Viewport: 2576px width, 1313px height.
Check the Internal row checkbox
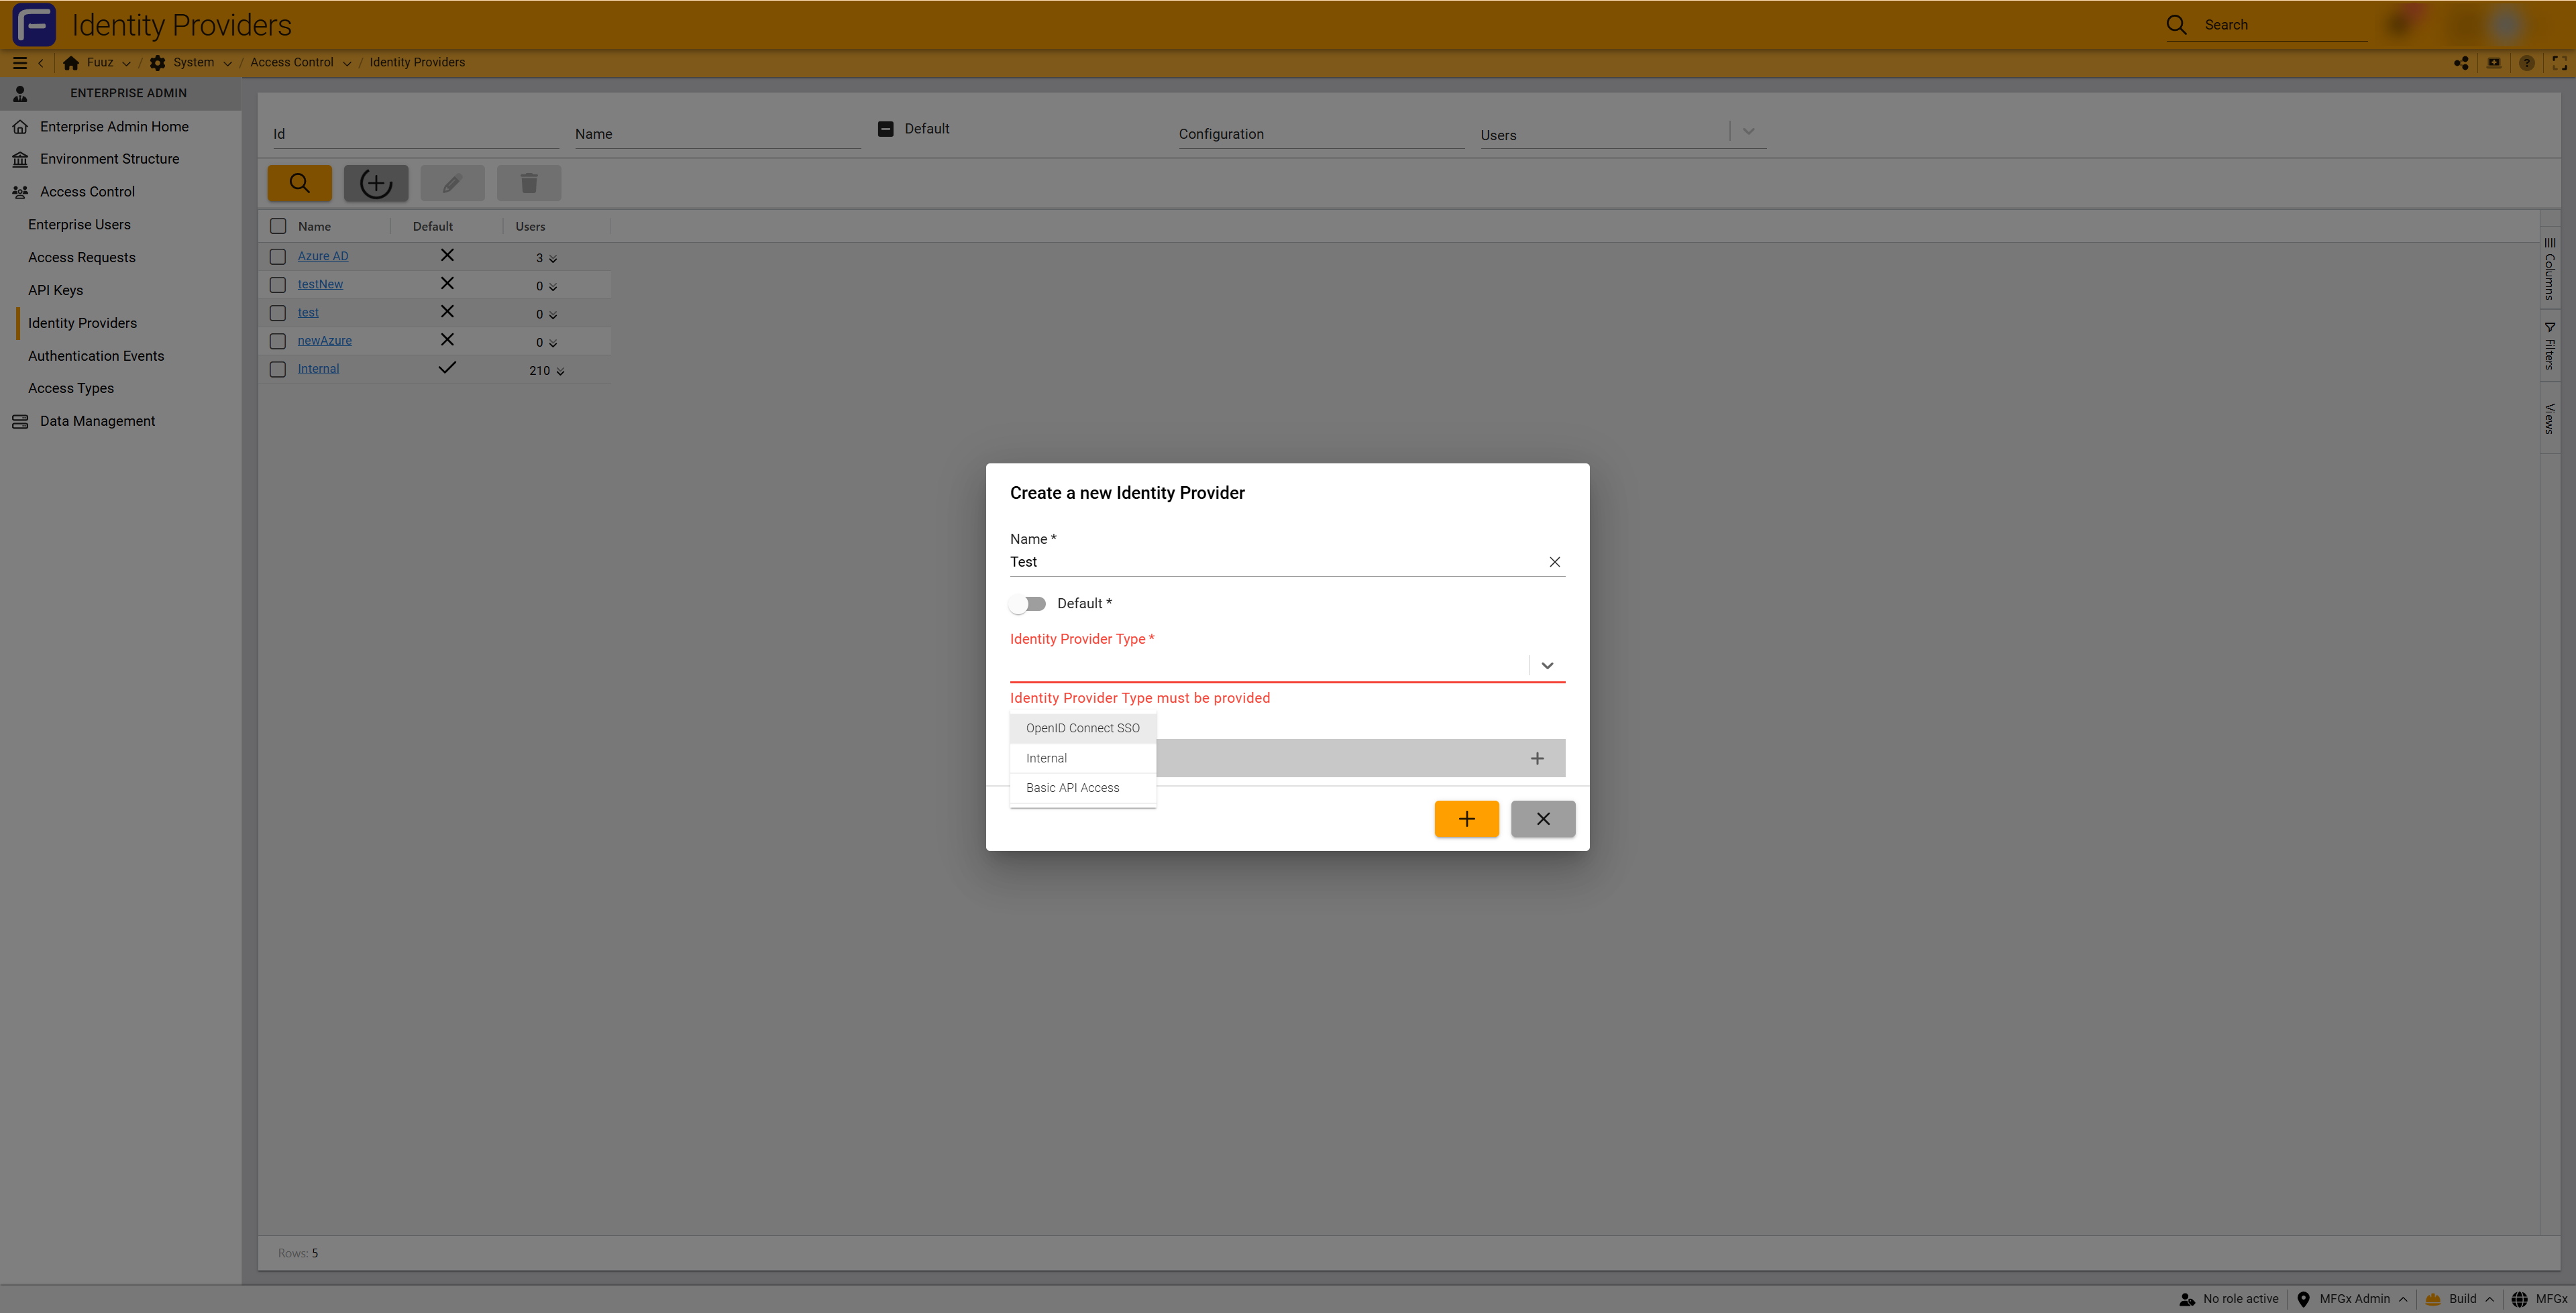click(278, 369)
